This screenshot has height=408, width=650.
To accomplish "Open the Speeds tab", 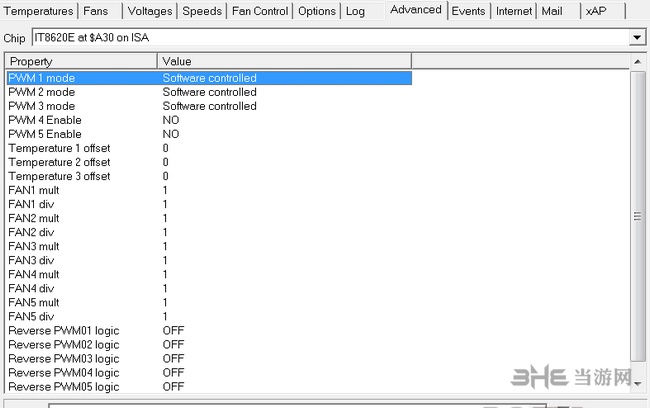I will point(202,11).
